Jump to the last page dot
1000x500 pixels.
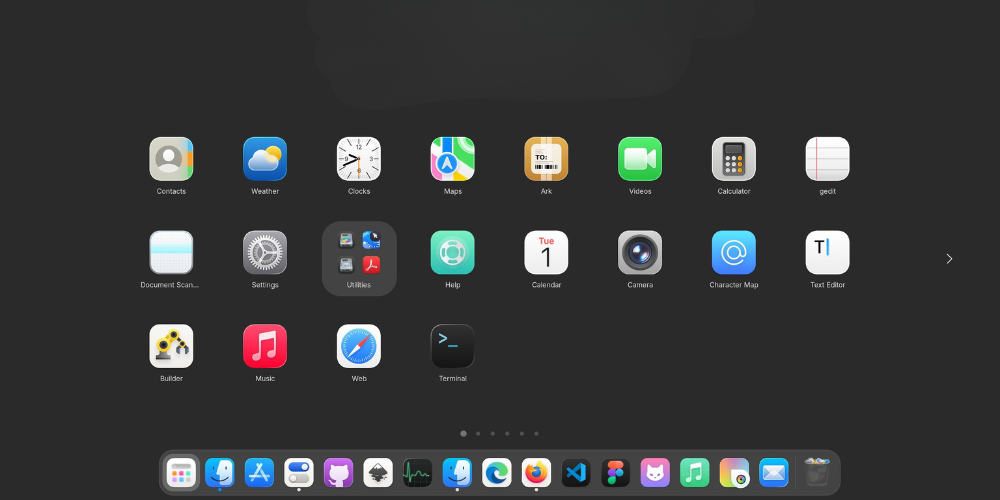point(536,434)
